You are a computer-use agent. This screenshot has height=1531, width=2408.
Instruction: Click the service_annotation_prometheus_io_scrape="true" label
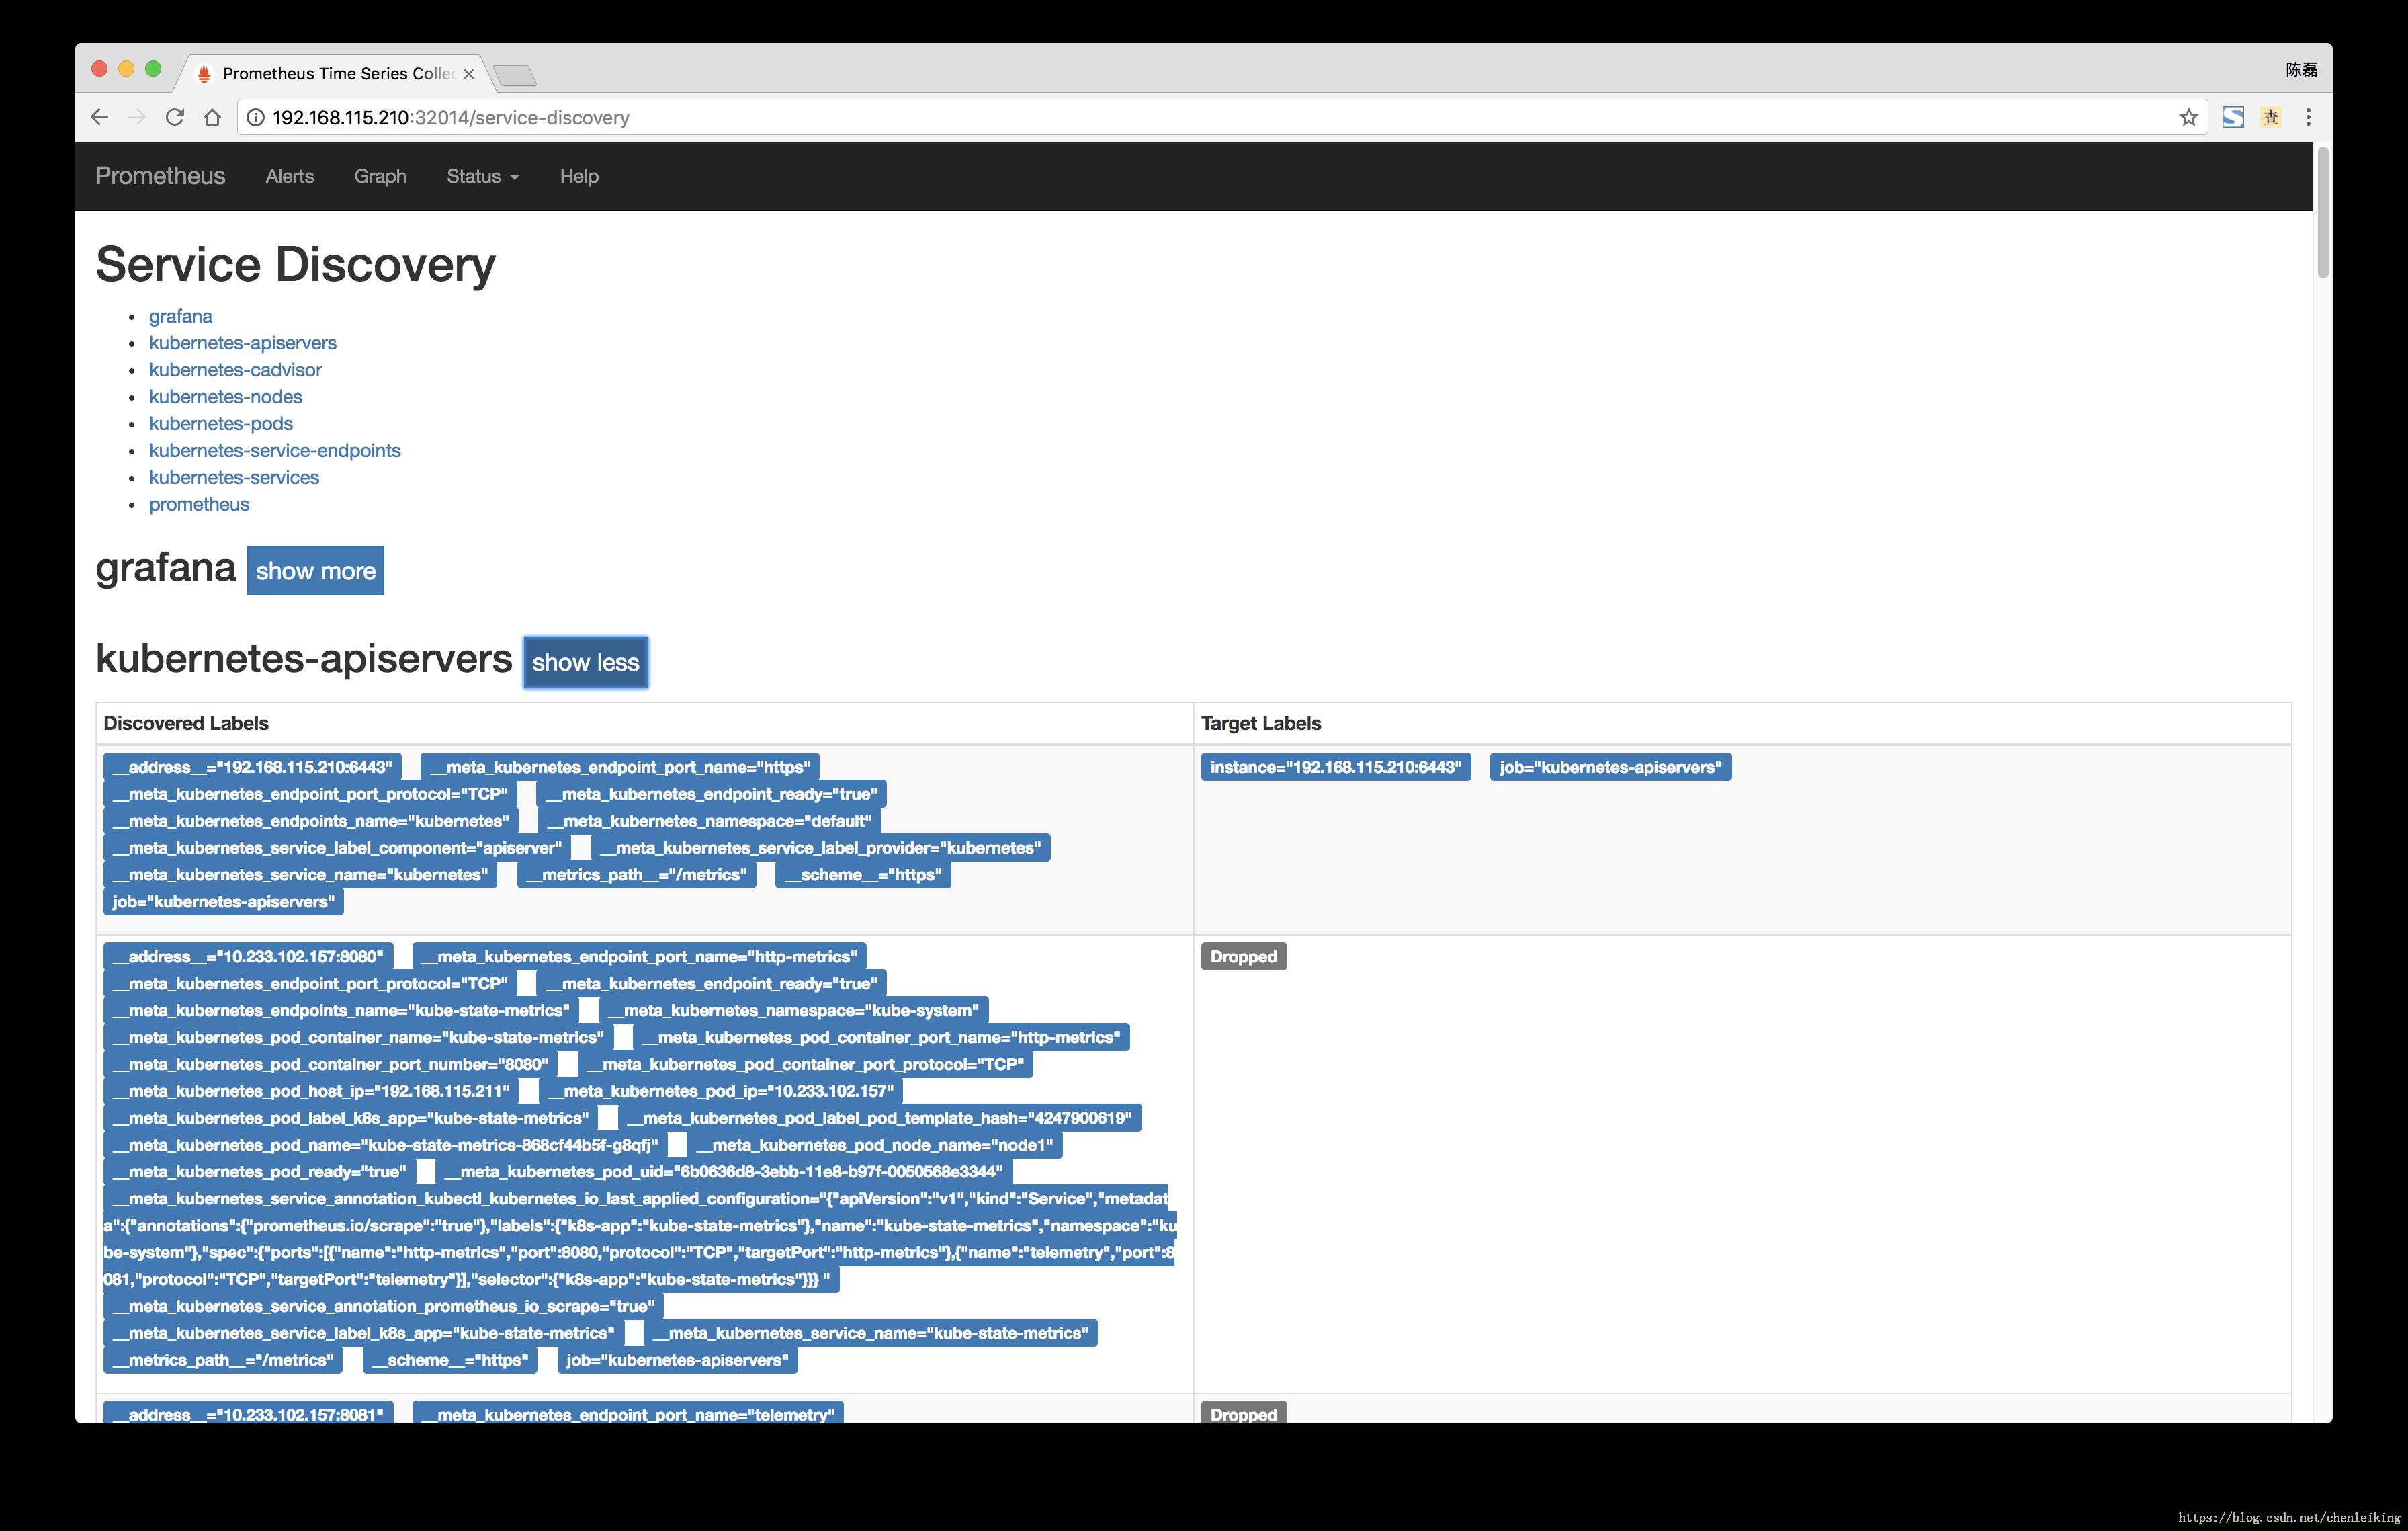(x=383, y=1307)
